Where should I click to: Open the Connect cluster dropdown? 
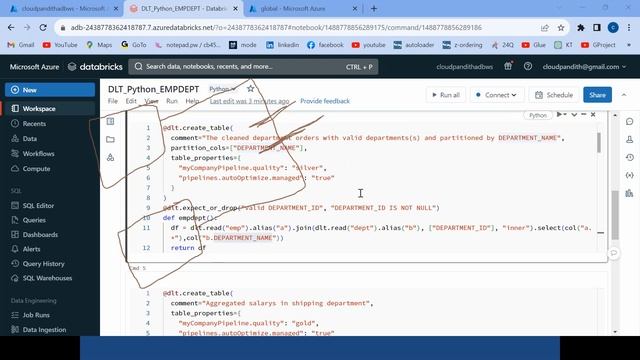[x=496, y=95]
